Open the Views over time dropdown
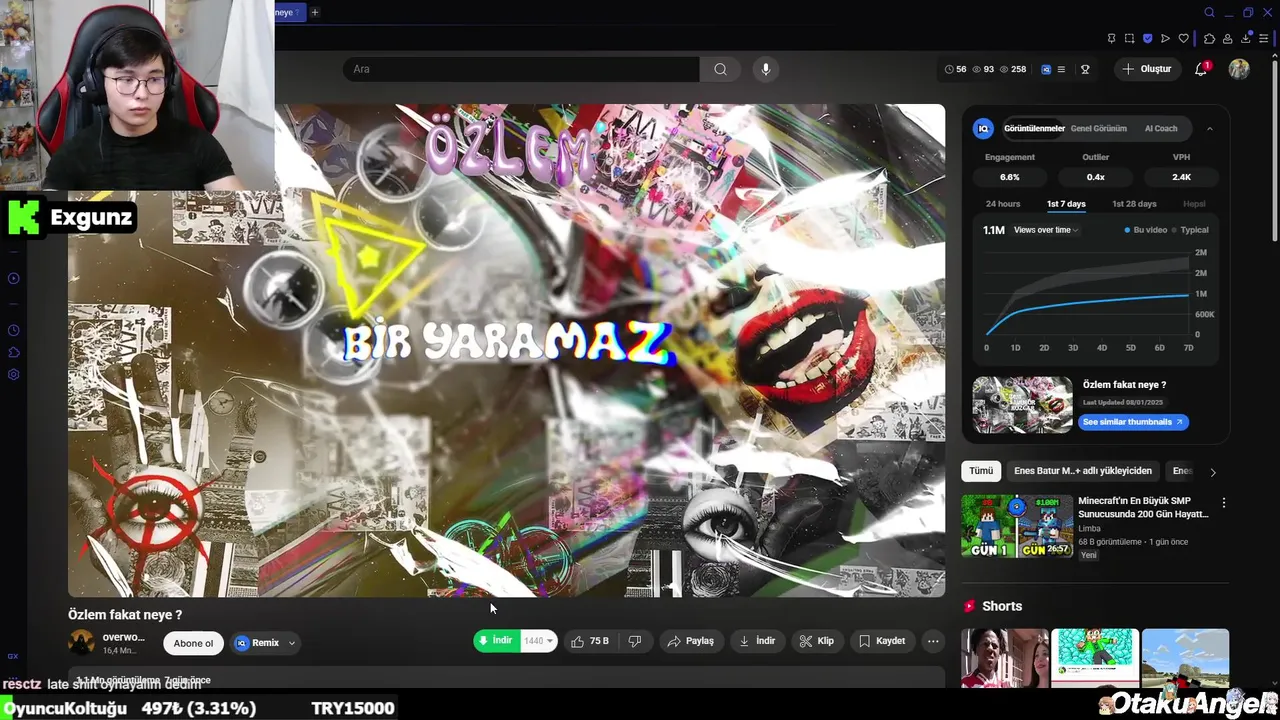This screenshot has height=720, width=1280. click(1046, 230)
